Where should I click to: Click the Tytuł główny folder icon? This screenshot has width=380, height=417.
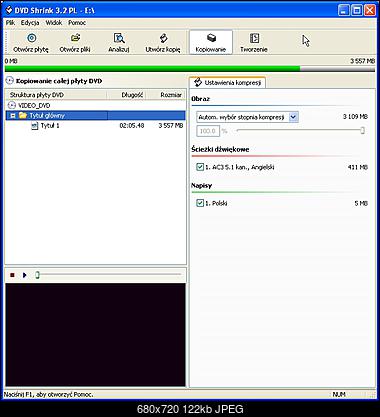(x=23, y=115)
